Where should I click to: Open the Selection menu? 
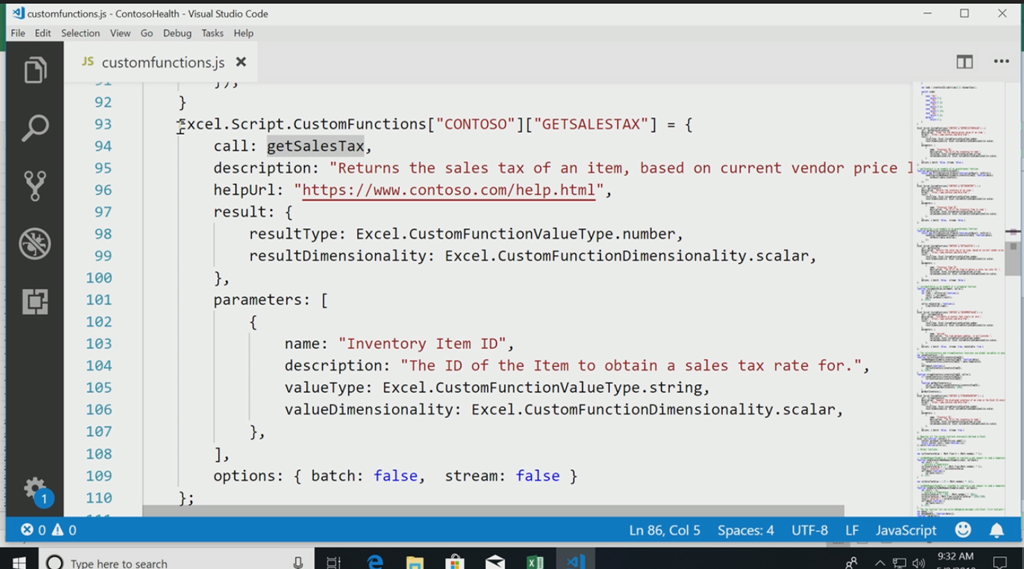tap(80, 33)
